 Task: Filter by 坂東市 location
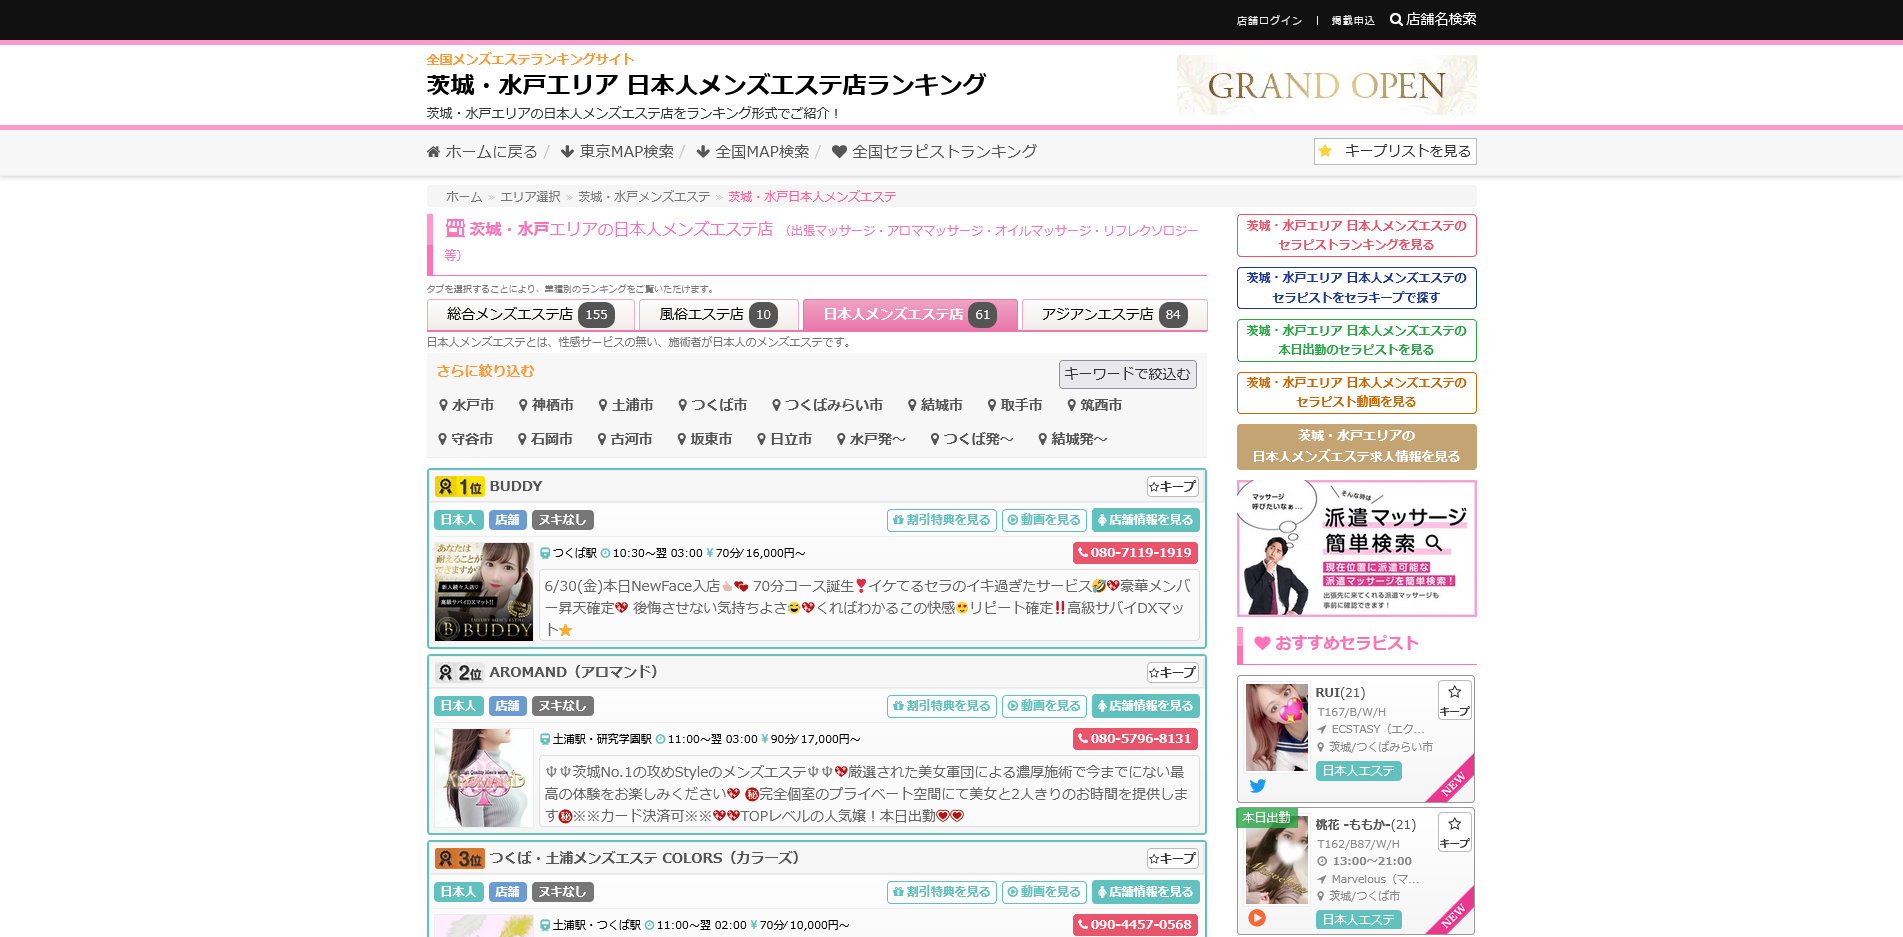click(x=705, y=439)
